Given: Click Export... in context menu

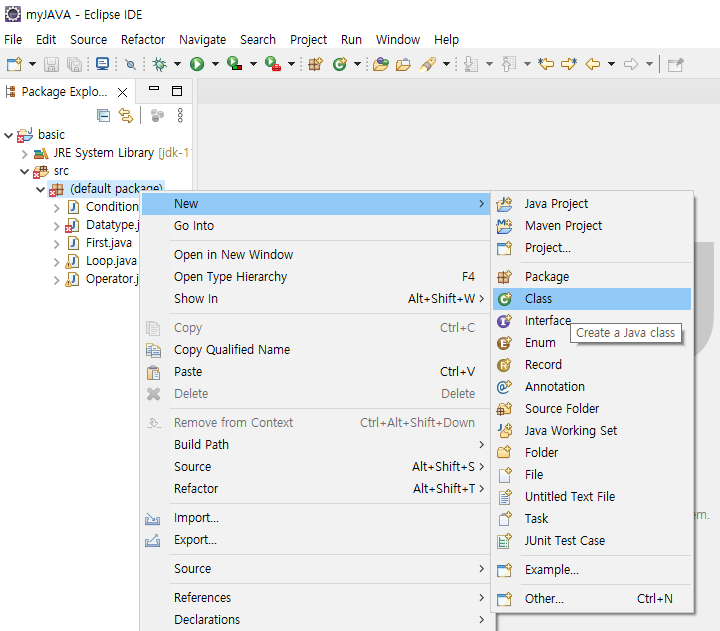Looking at the screenshot, I should click(316, 540).
